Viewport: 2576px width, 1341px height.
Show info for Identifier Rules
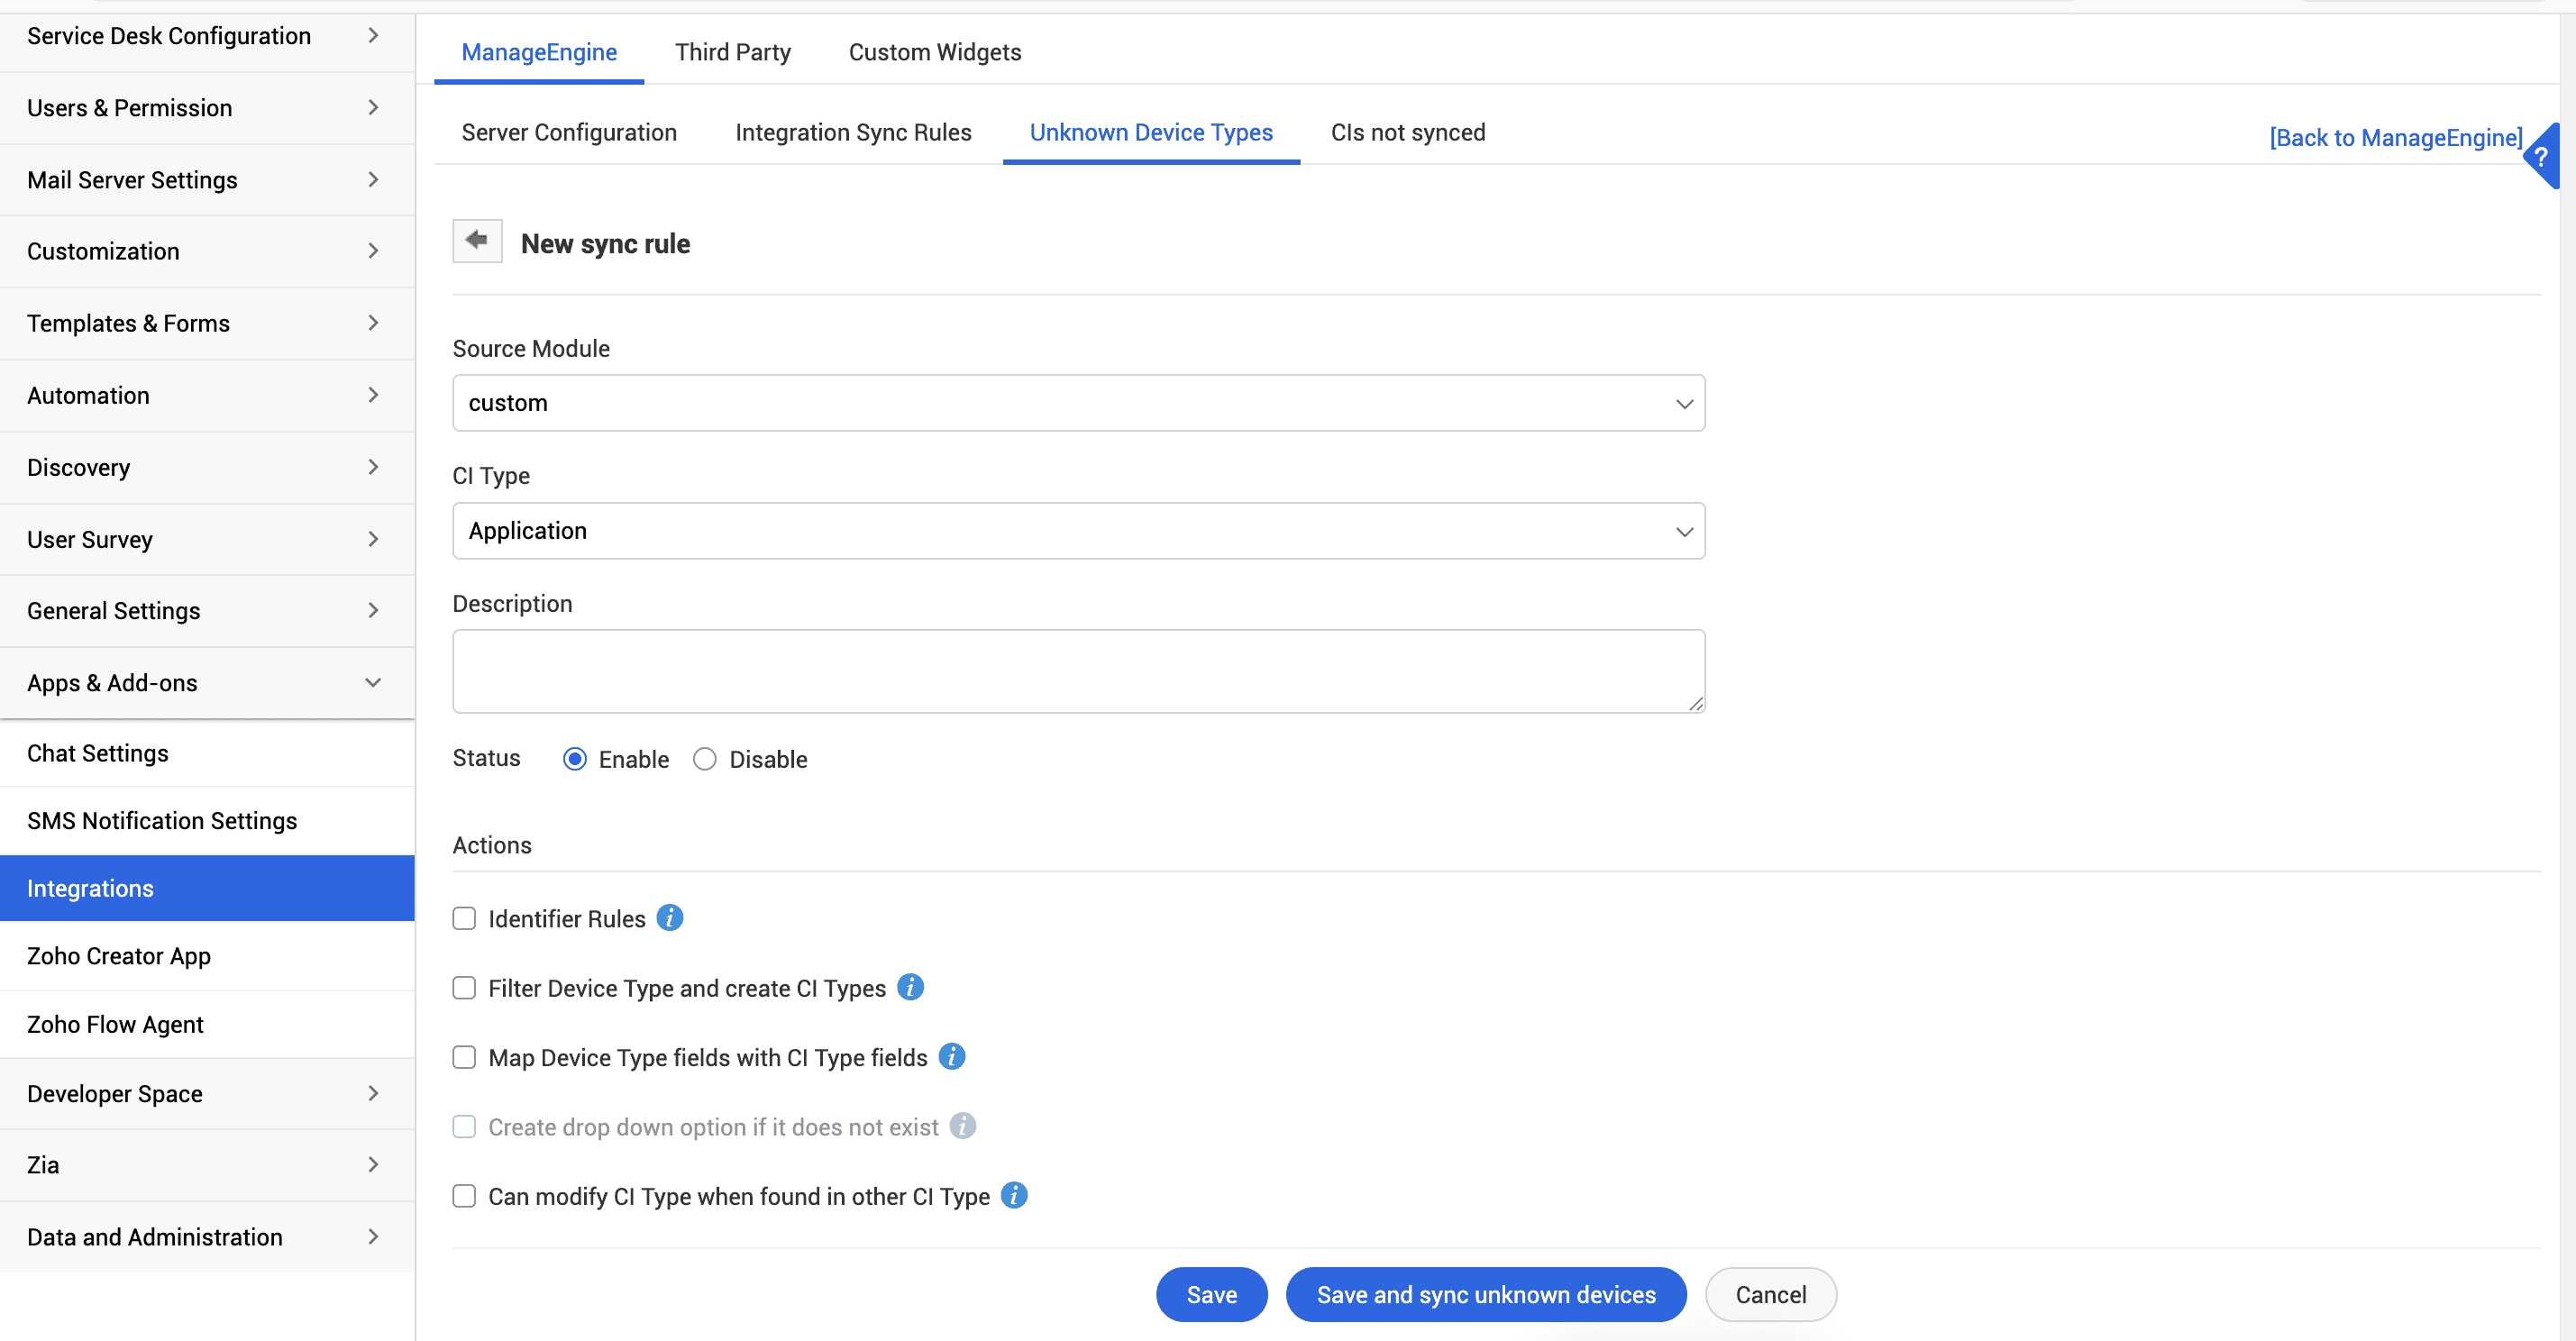[670, 917]
